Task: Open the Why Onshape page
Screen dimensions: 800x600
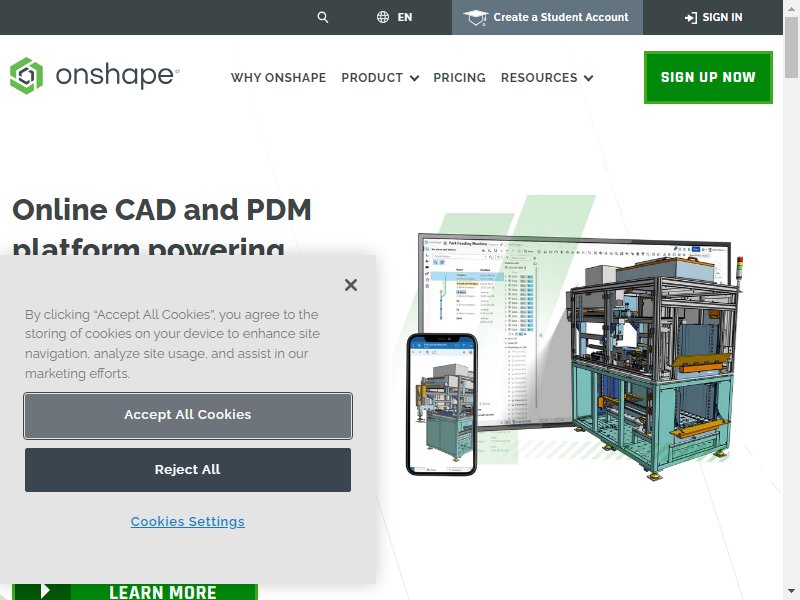Action: pyautogui.click(x=278, y=78)
